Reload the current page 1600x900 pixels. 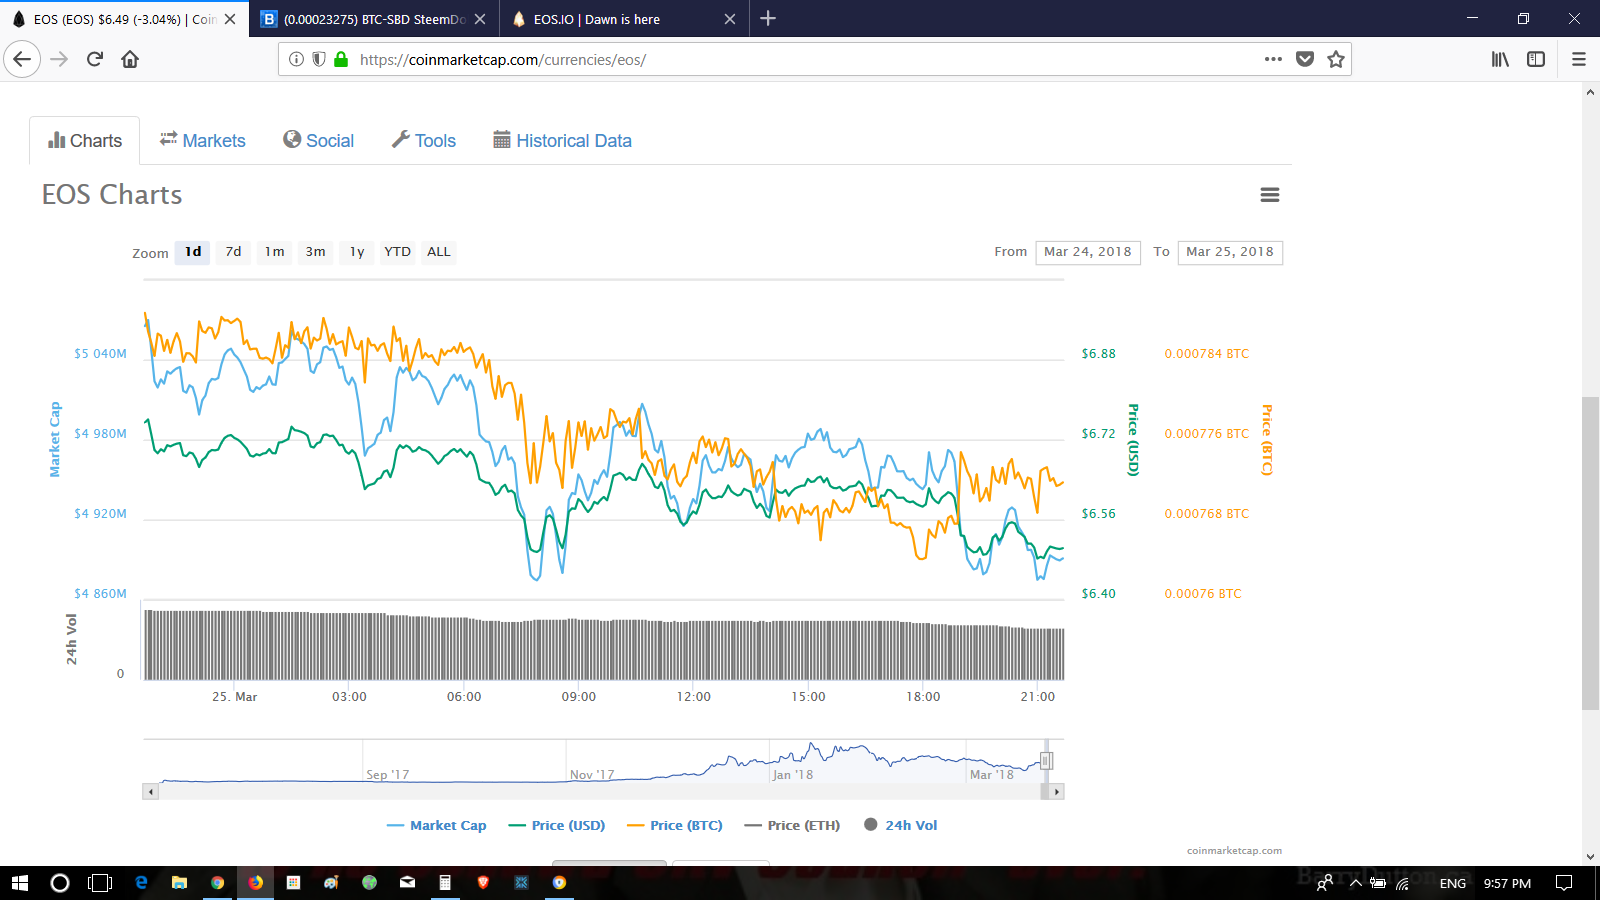coord(95,59)
